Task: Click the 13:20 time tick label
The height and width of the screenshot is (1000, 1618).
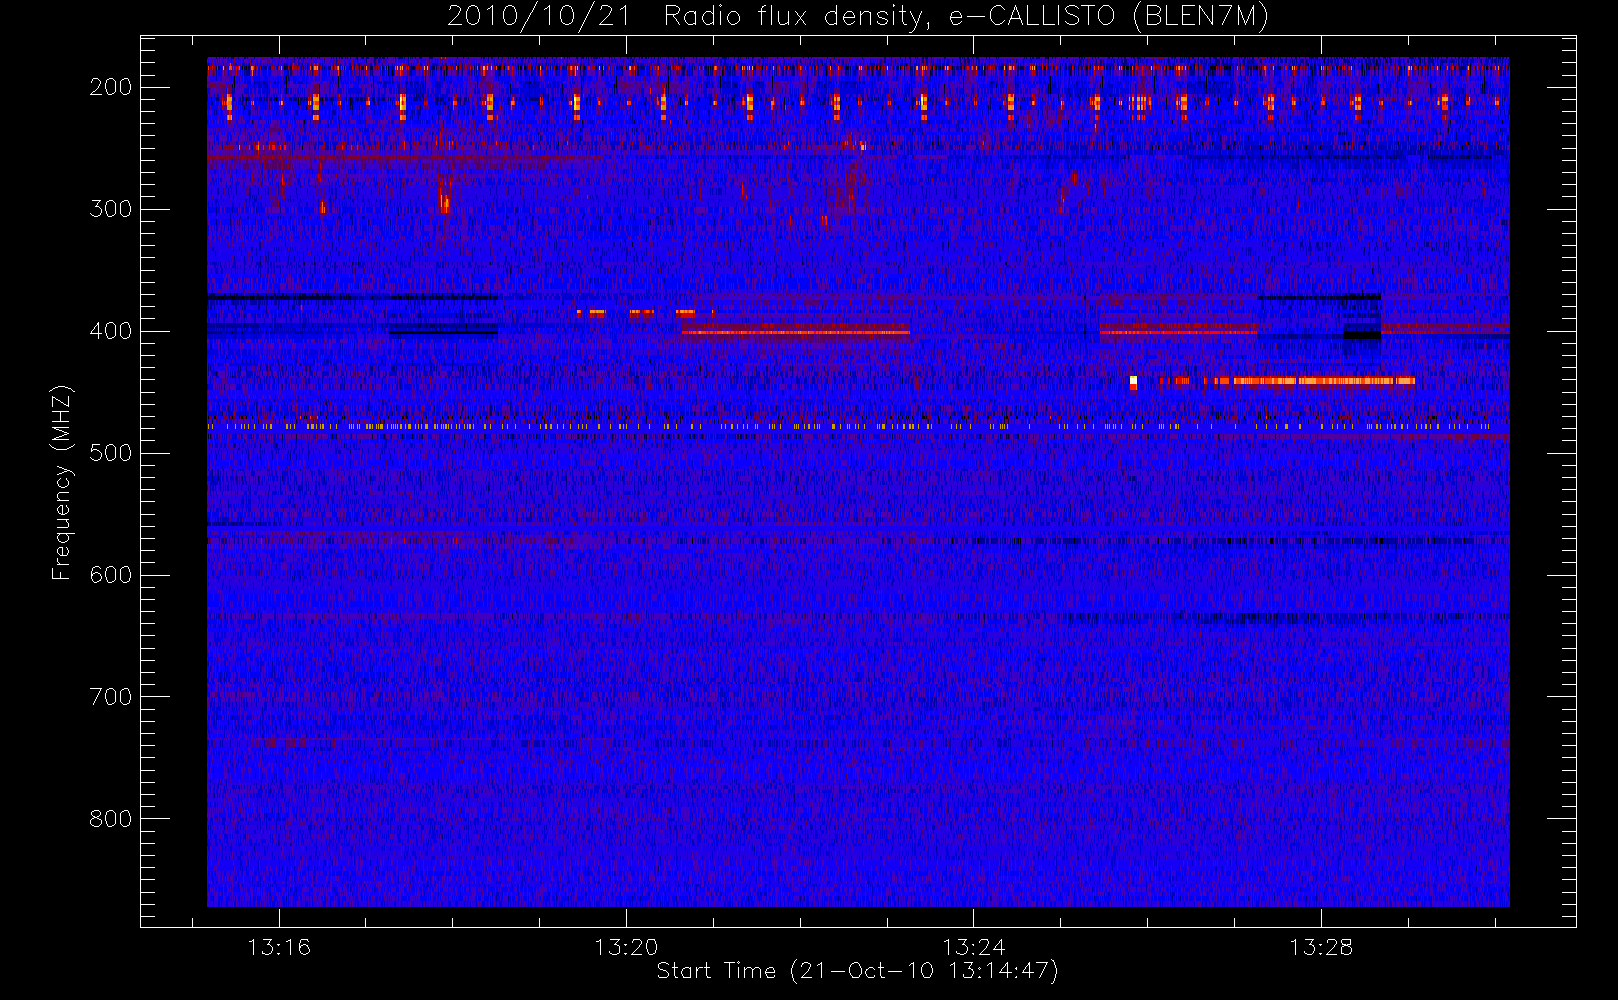Action: click(626, 947)
